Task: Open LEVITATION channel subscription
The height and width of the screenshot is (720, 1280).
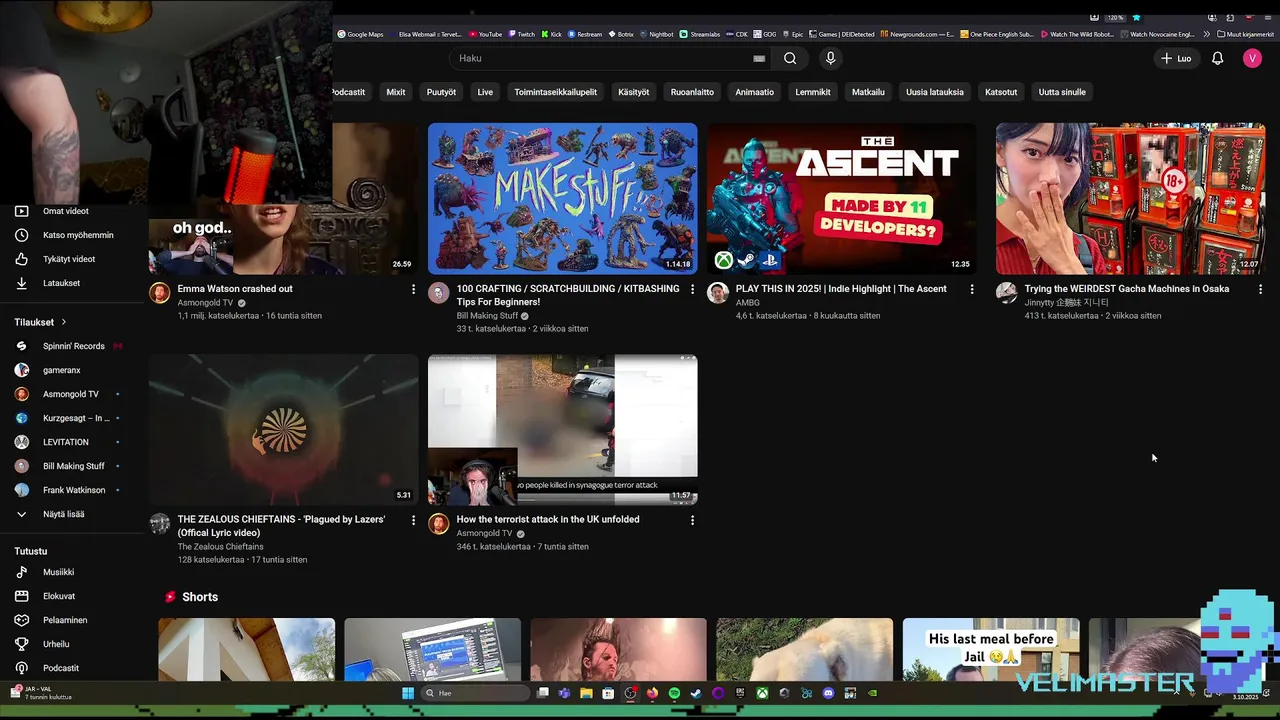Action: point(66,442)
